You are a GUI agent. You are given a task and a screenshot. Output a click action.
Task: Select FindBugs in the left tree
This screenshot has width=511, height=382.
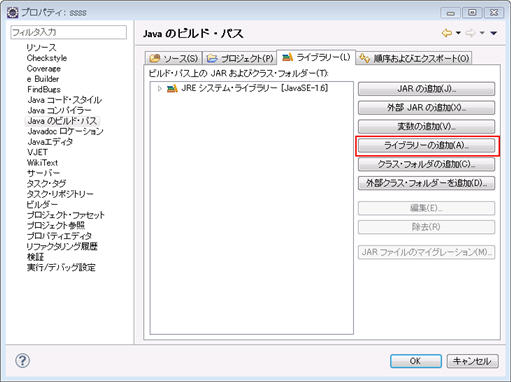pyautogui.click(x=44, y=89)
